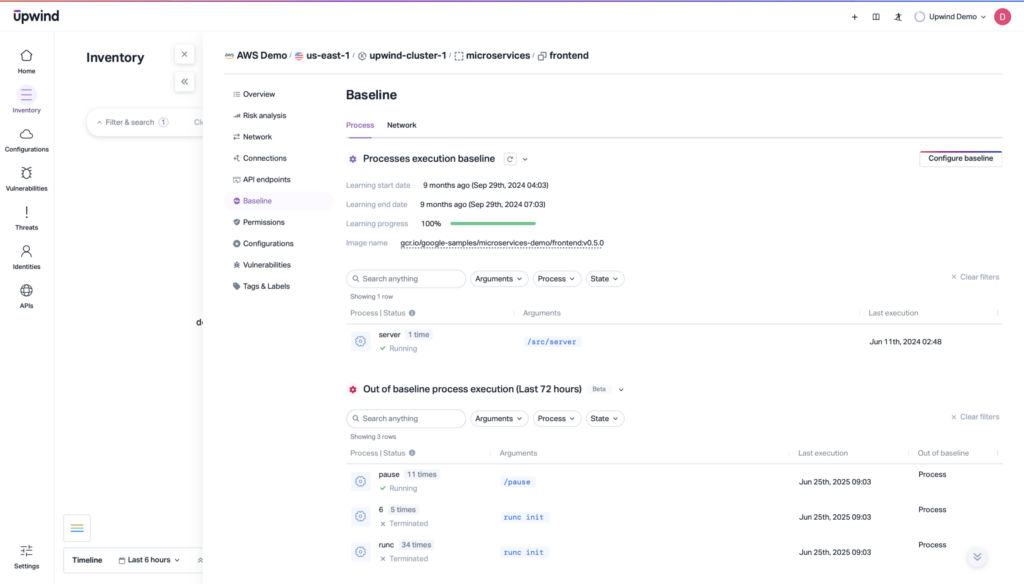Select the Process baseline tab
The width and height of the screenshot is (1024, 584).
[x=360, y=125]
